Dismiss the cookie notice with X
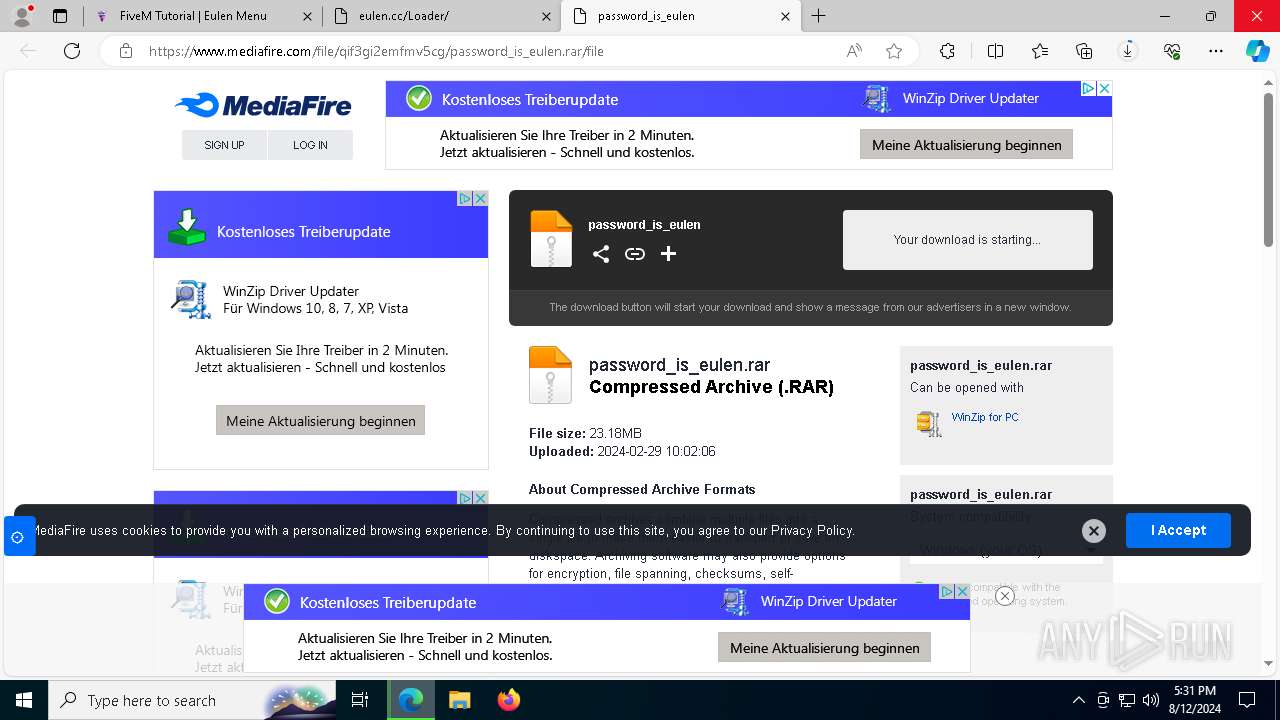 pos(1094,531)
